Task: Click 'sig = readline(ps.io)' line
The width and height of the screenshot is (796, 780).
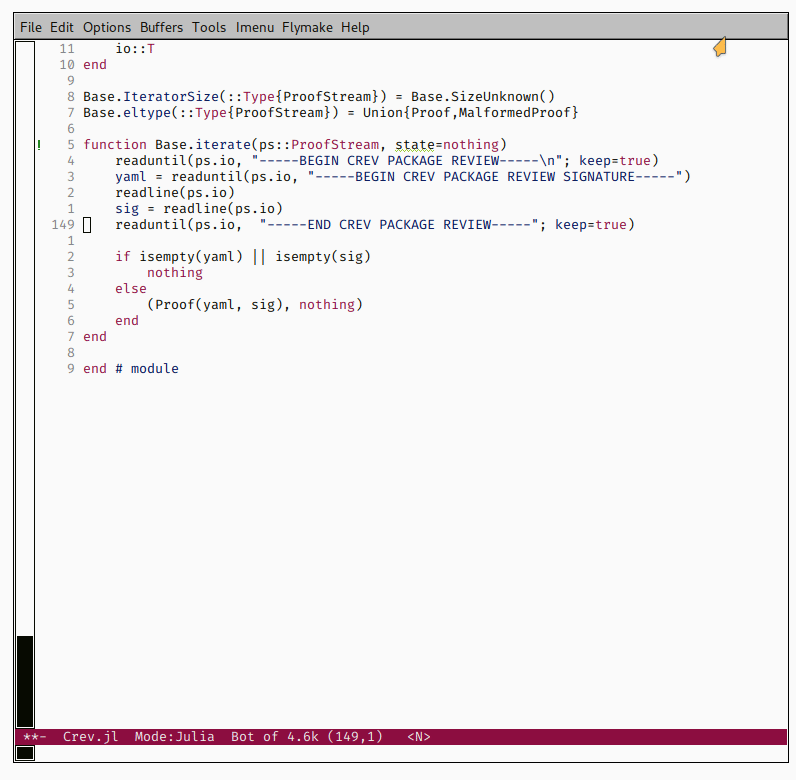Action: 198,209
